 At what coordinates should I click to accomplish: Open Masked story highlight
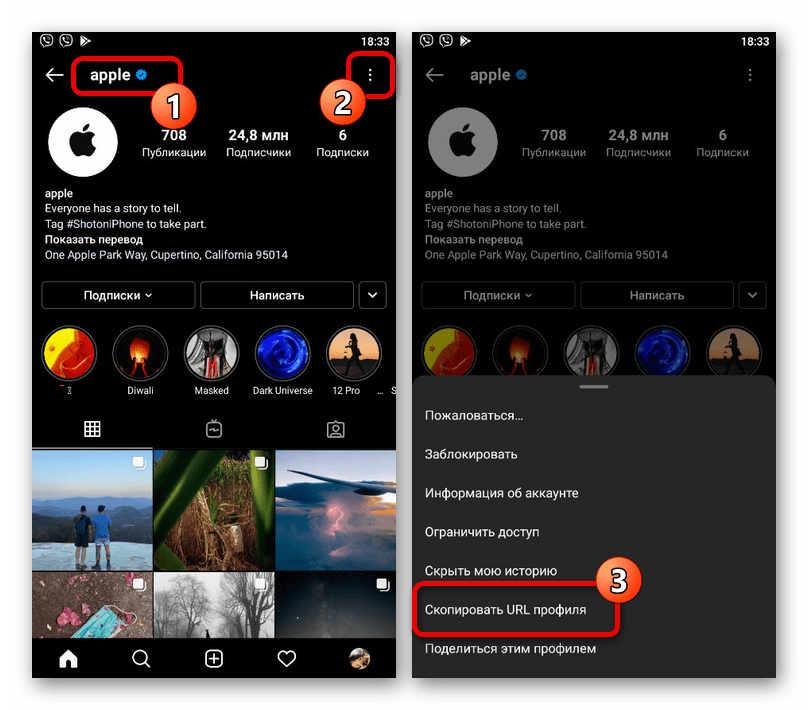(211, 353)
